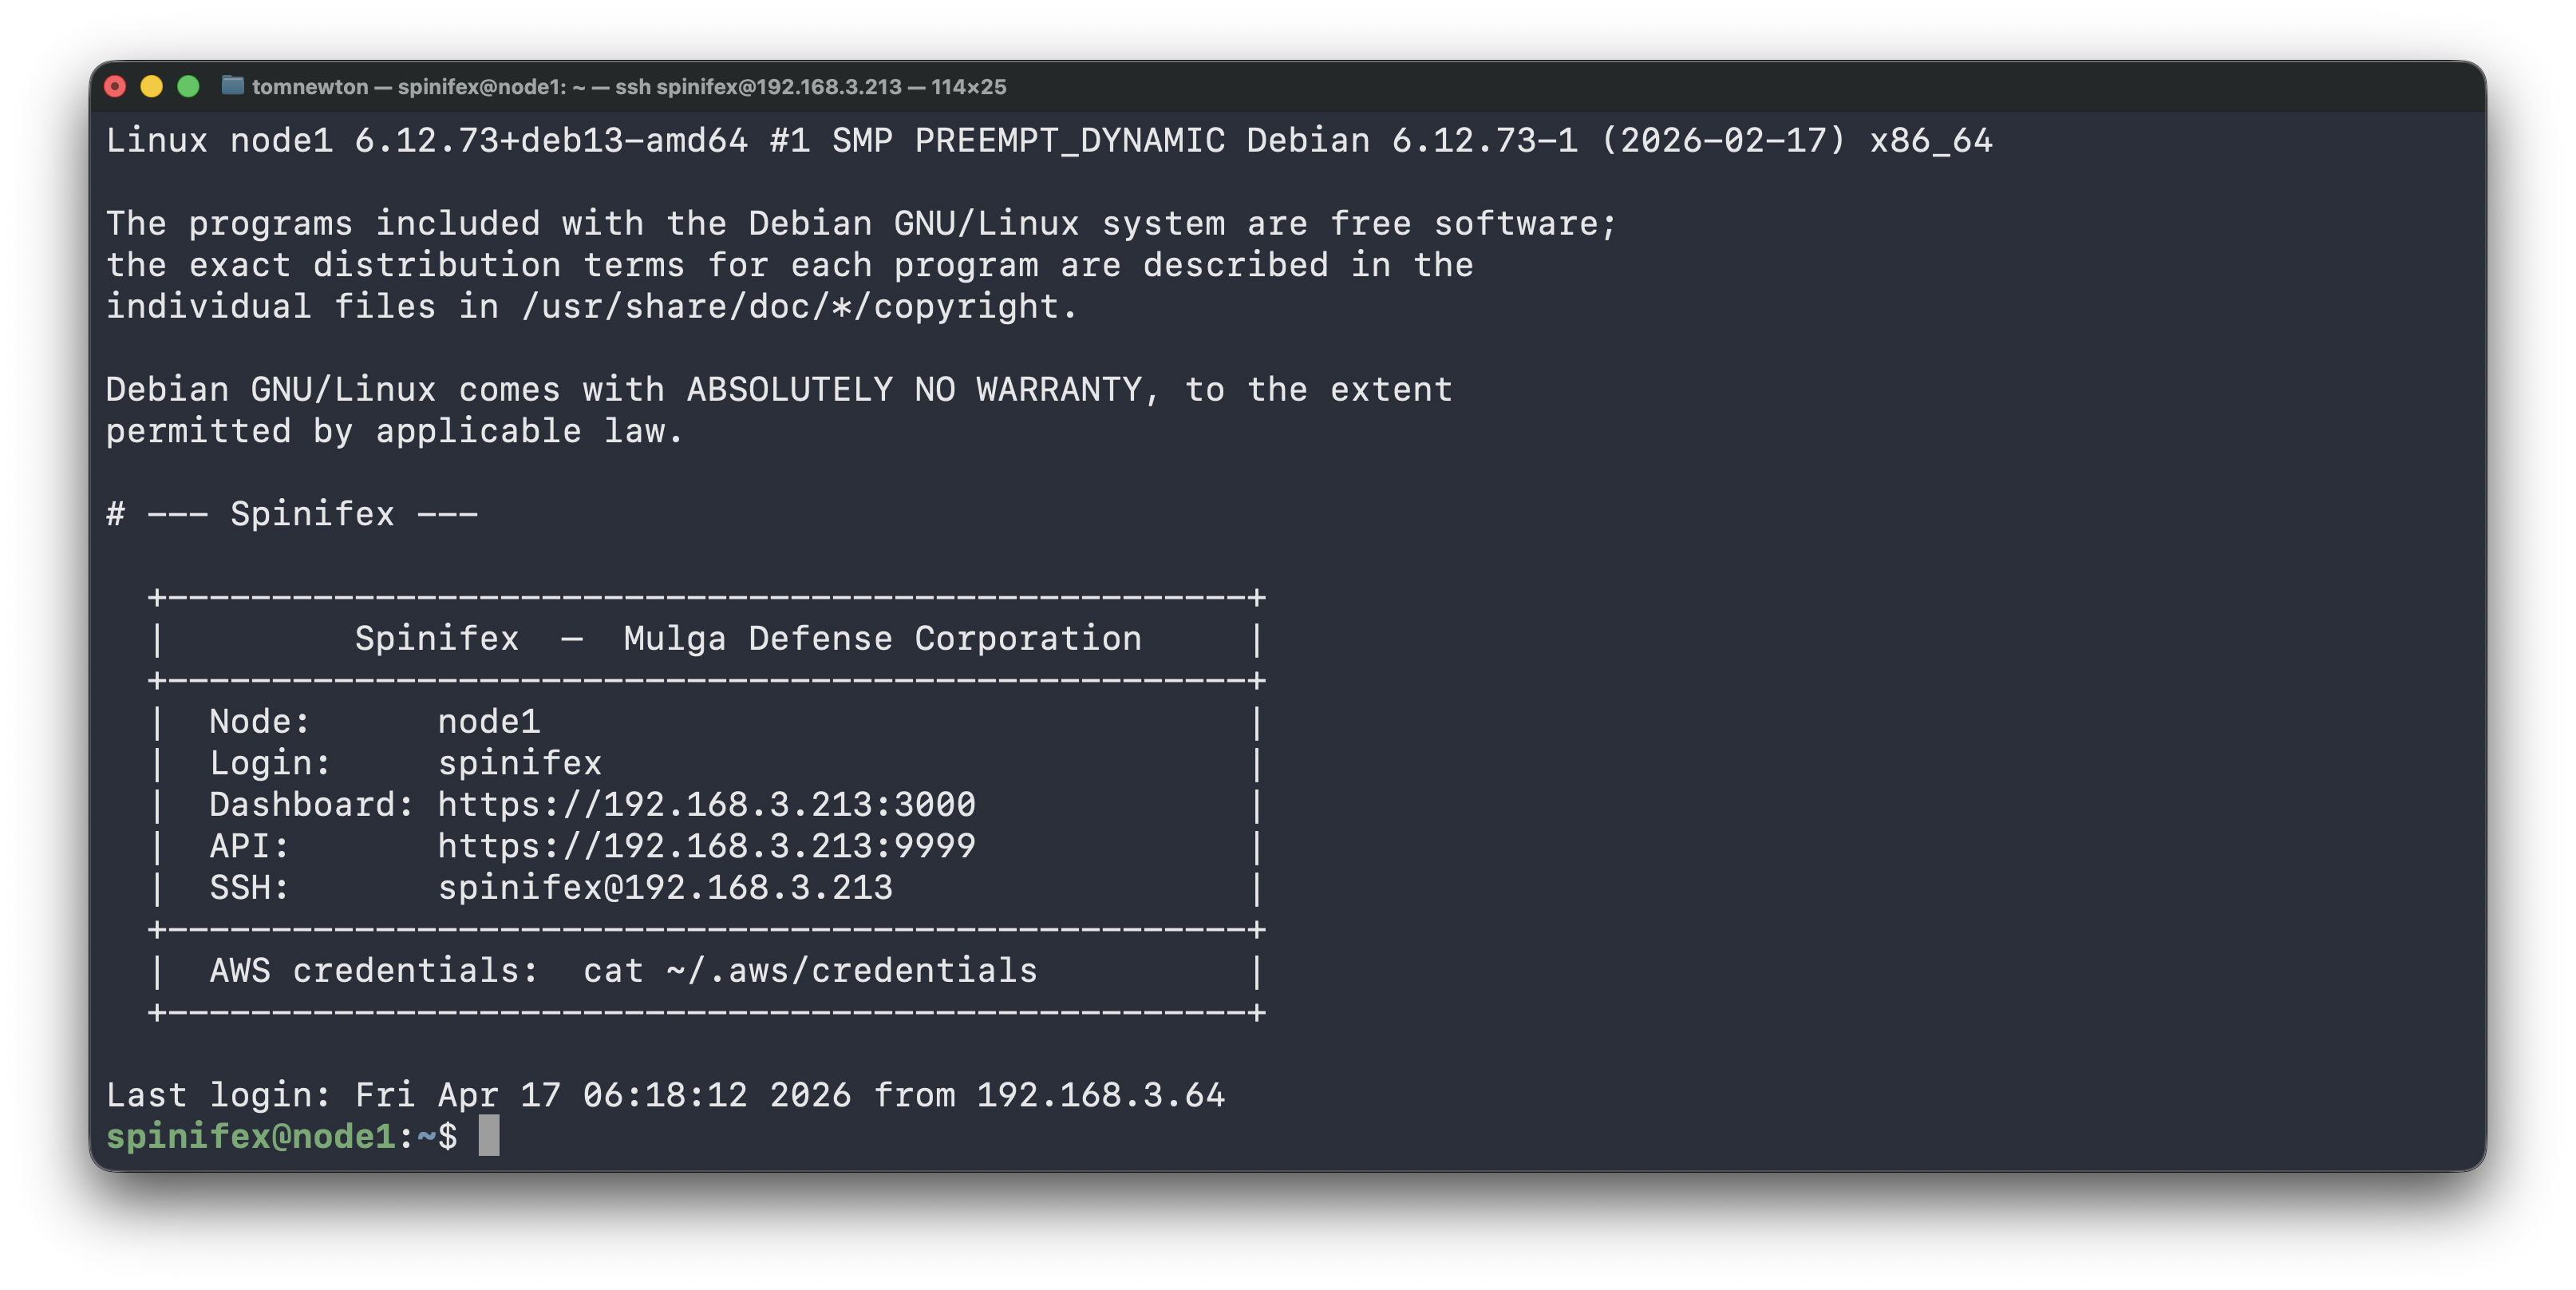Maximize the terminal using the green button
2576x1290 pixels.
point(188,87)
